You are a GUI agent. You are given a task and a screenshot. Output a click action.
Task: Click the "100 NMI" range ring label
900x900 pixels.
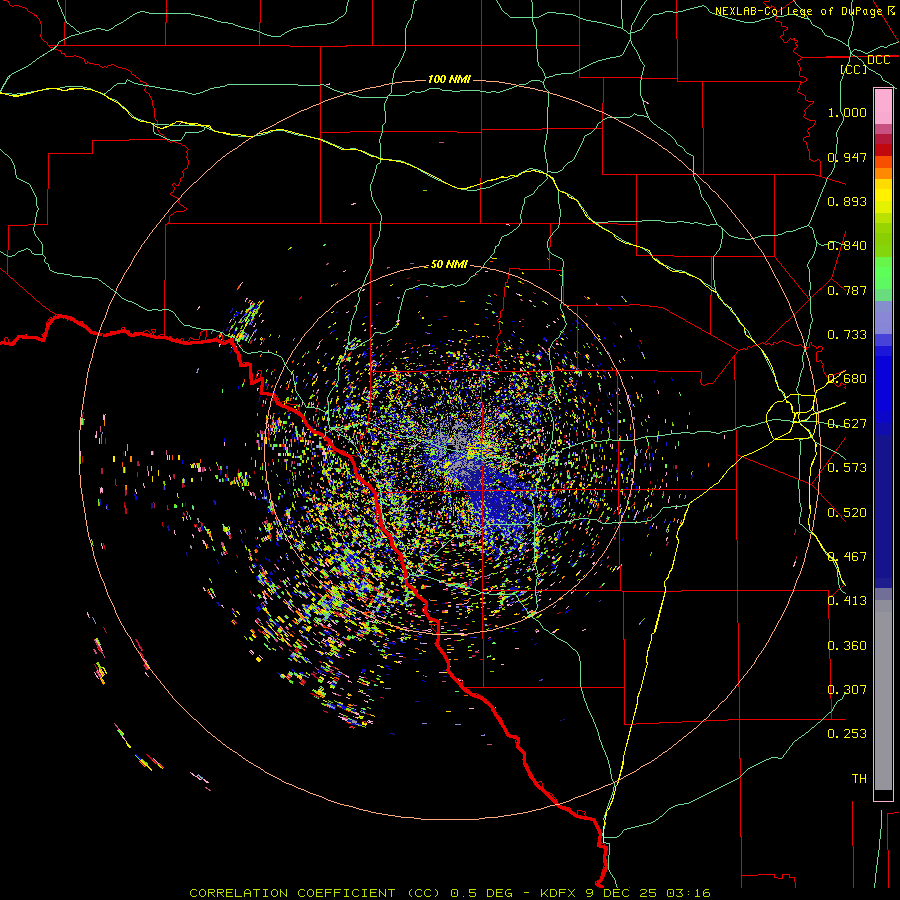[449, 79]
